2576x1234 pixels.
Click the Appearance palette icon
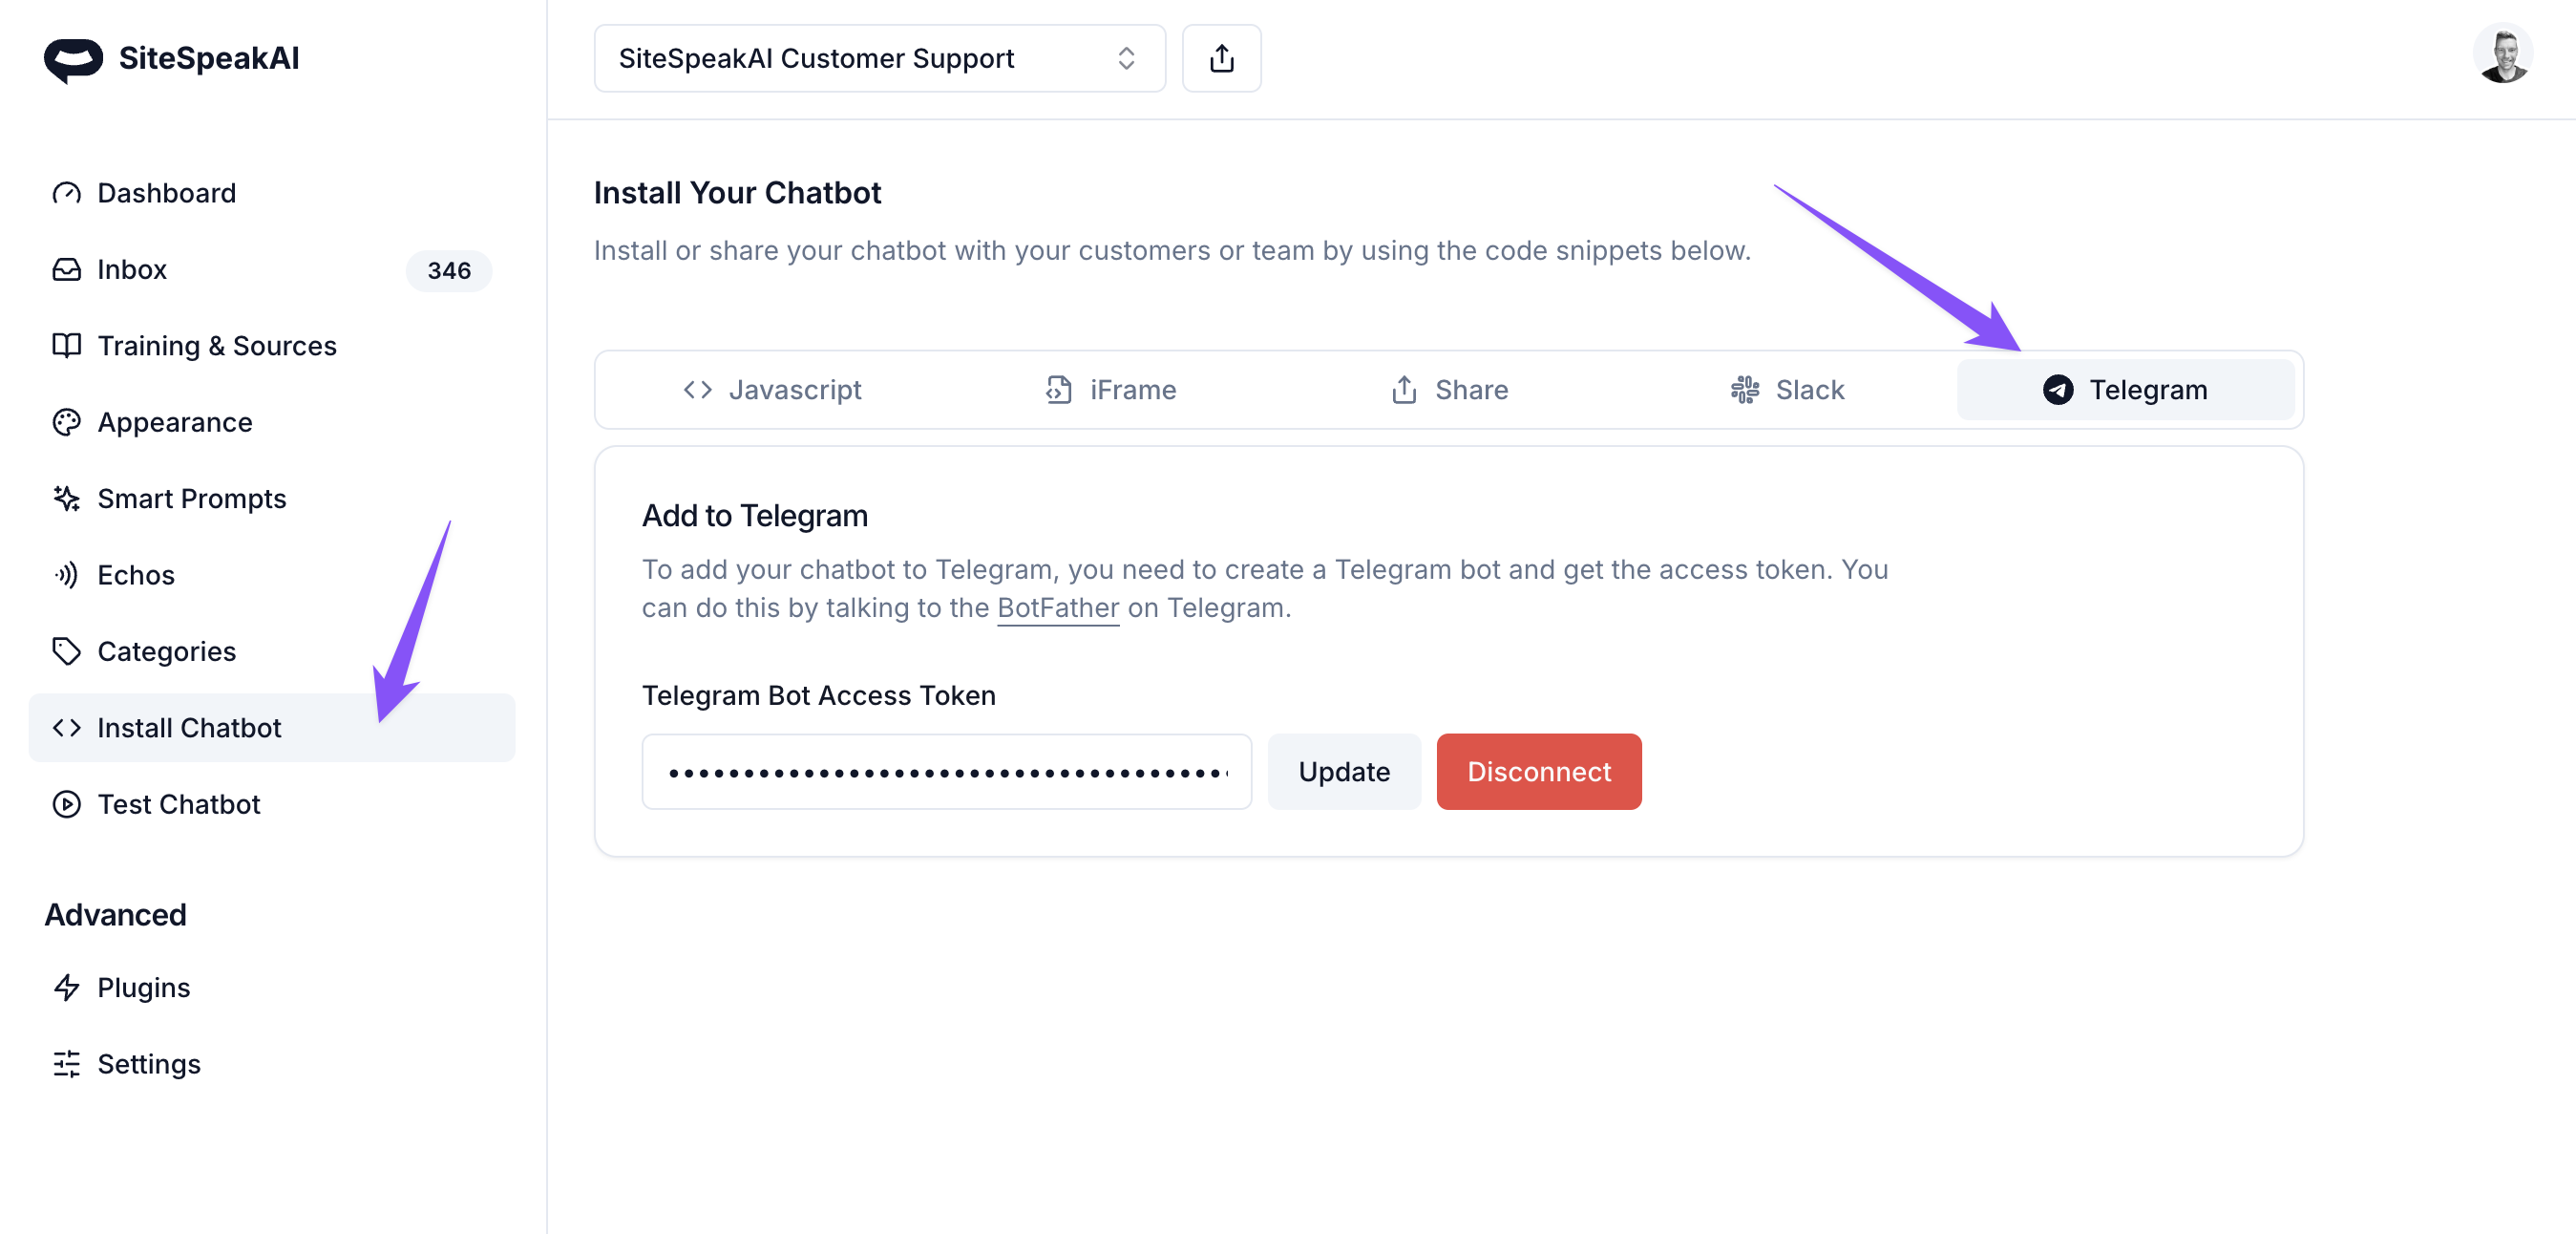point(67,423)
